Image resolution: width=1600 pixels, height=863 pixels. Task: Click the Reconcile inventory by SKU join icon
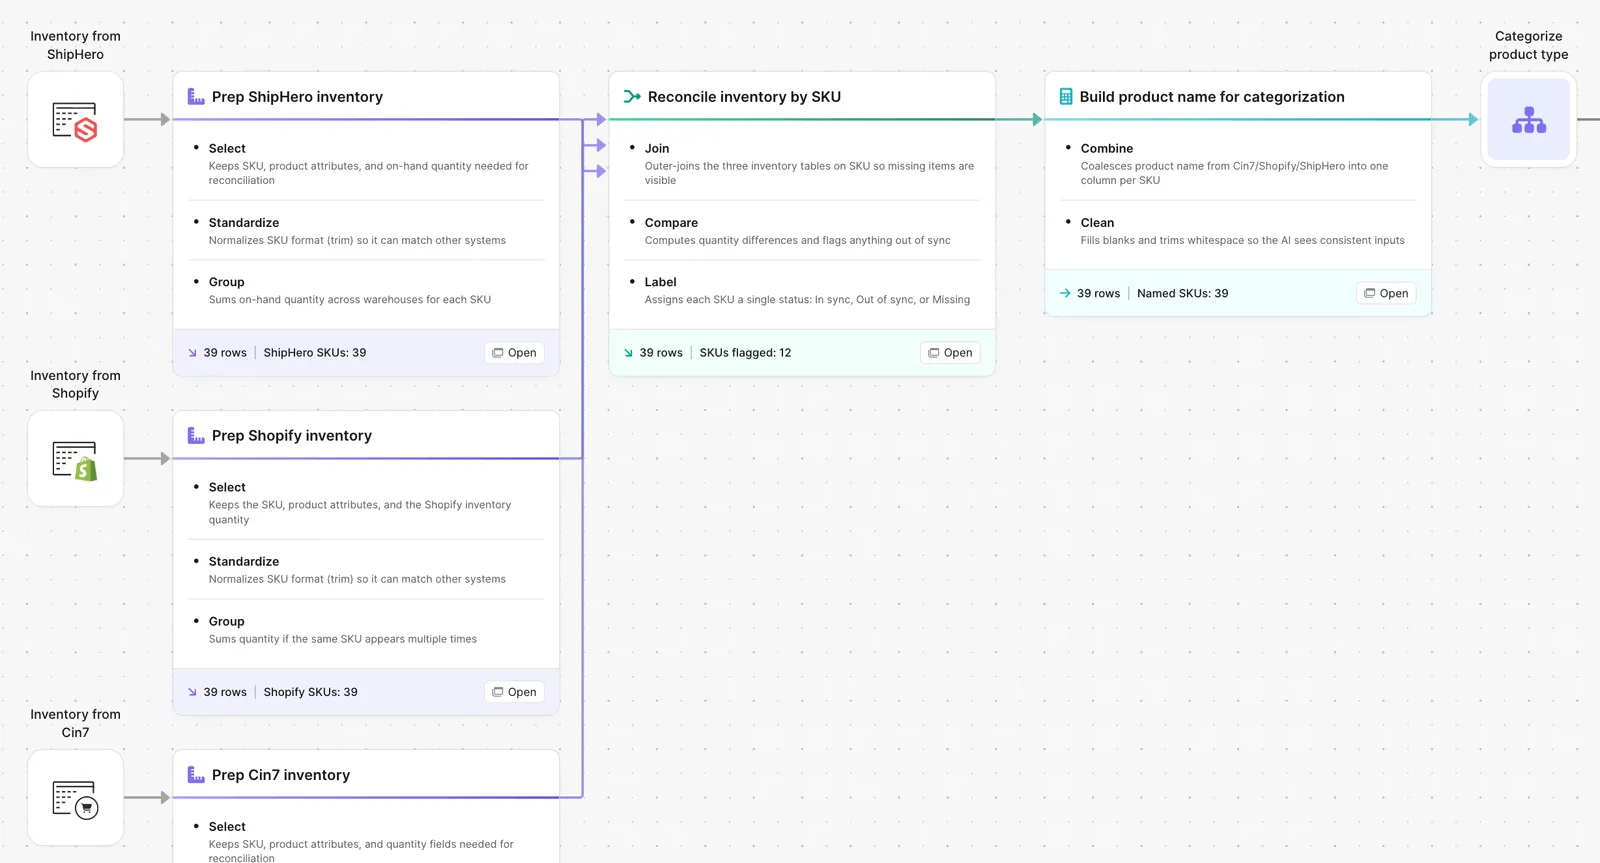pyautogui.click(x=632, y=97)
